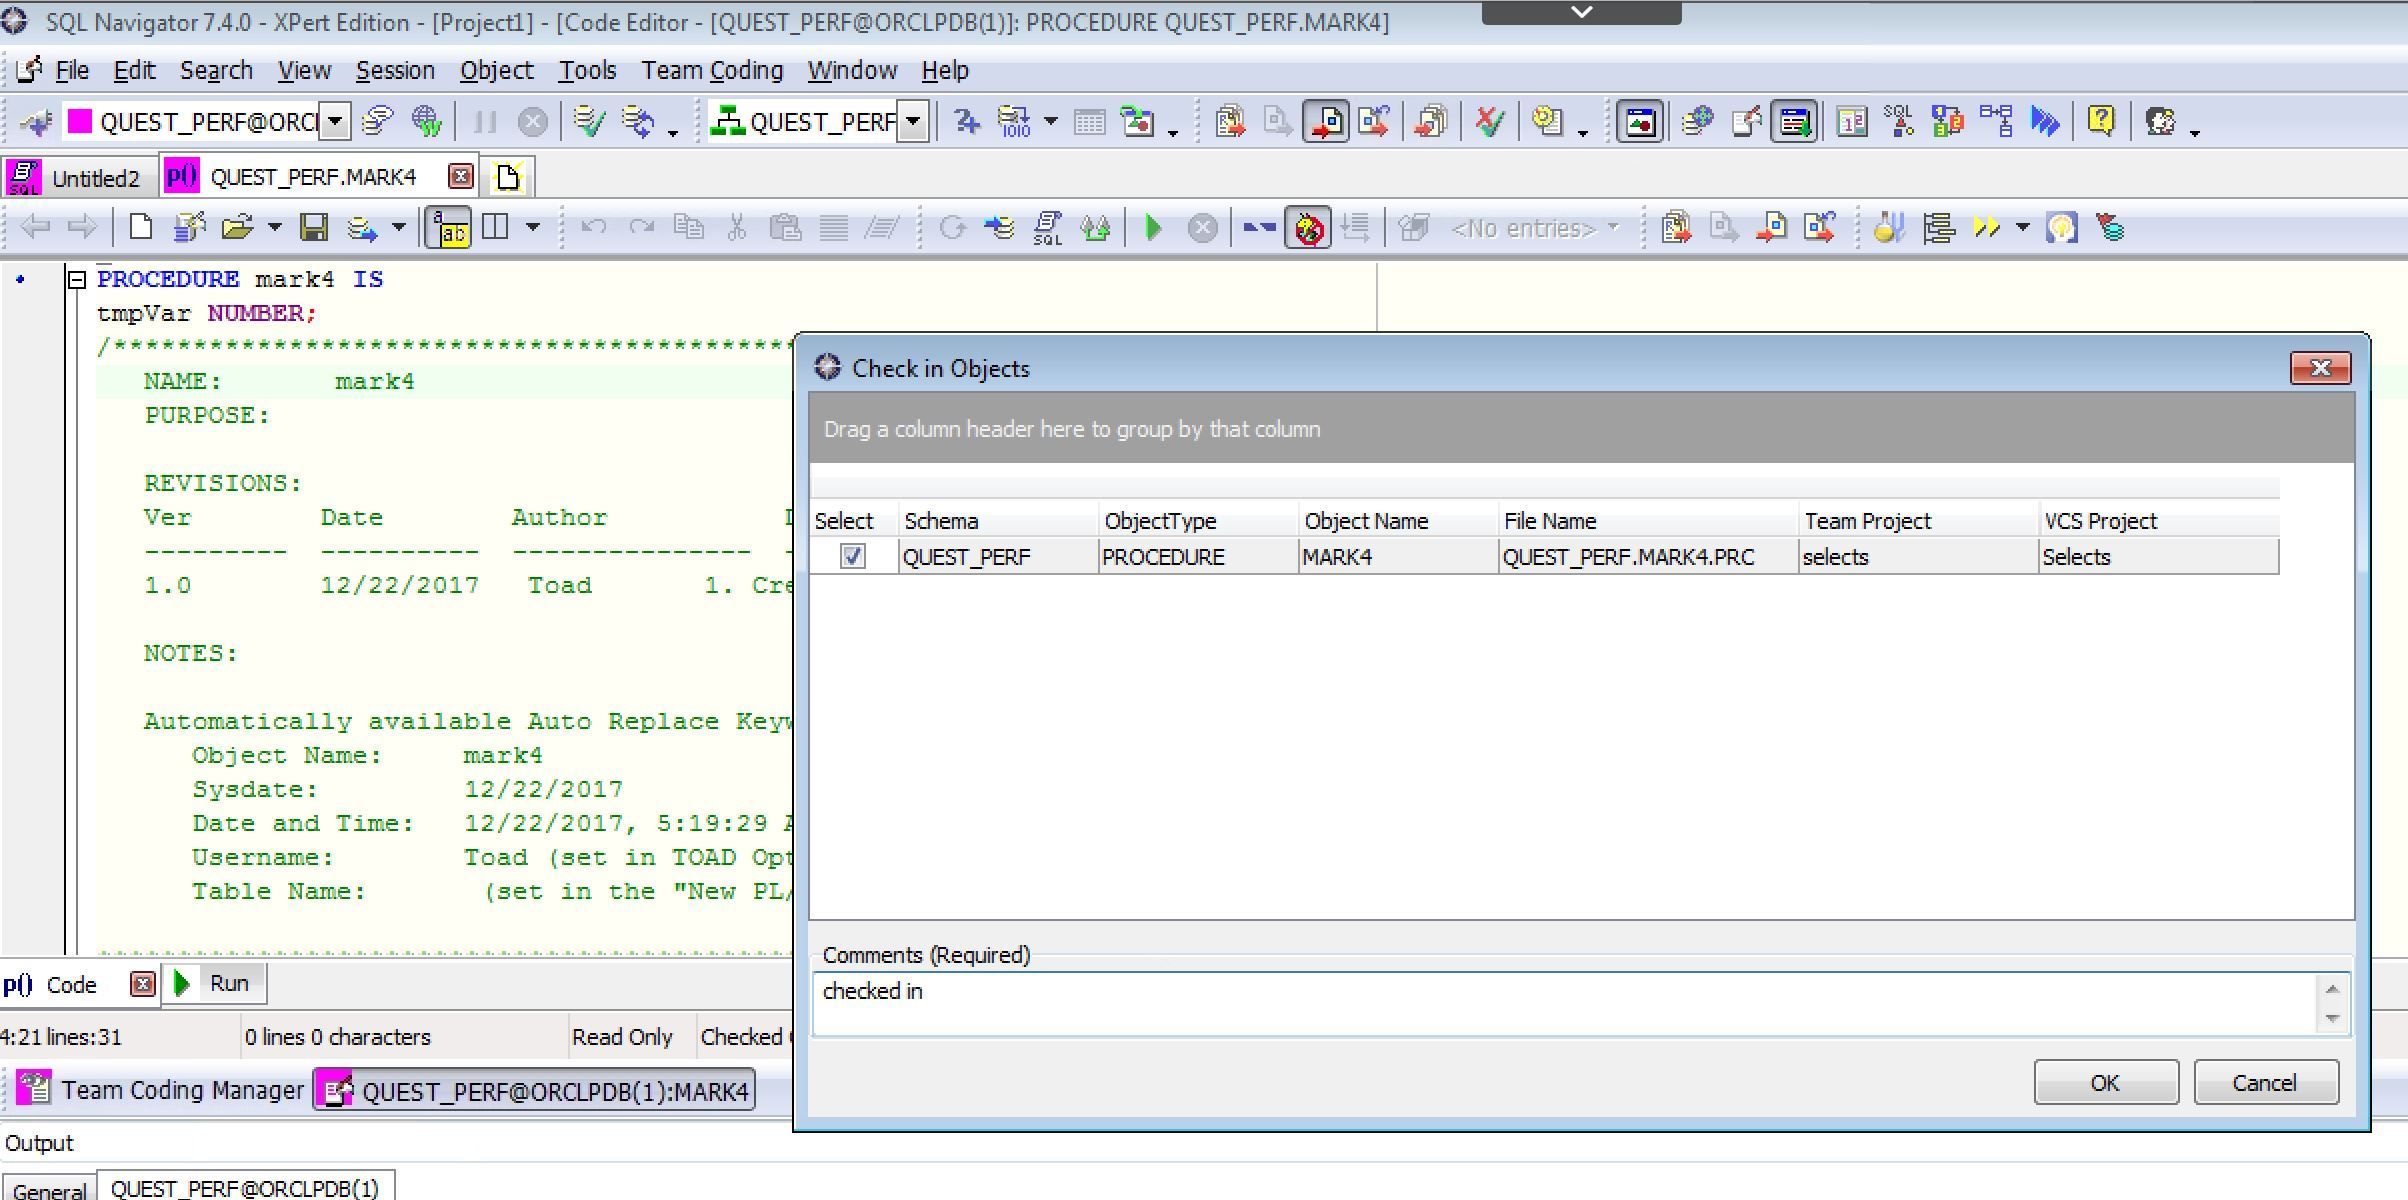Close the QUEST_PERF.MARK4 editor tab

[460, 177]
